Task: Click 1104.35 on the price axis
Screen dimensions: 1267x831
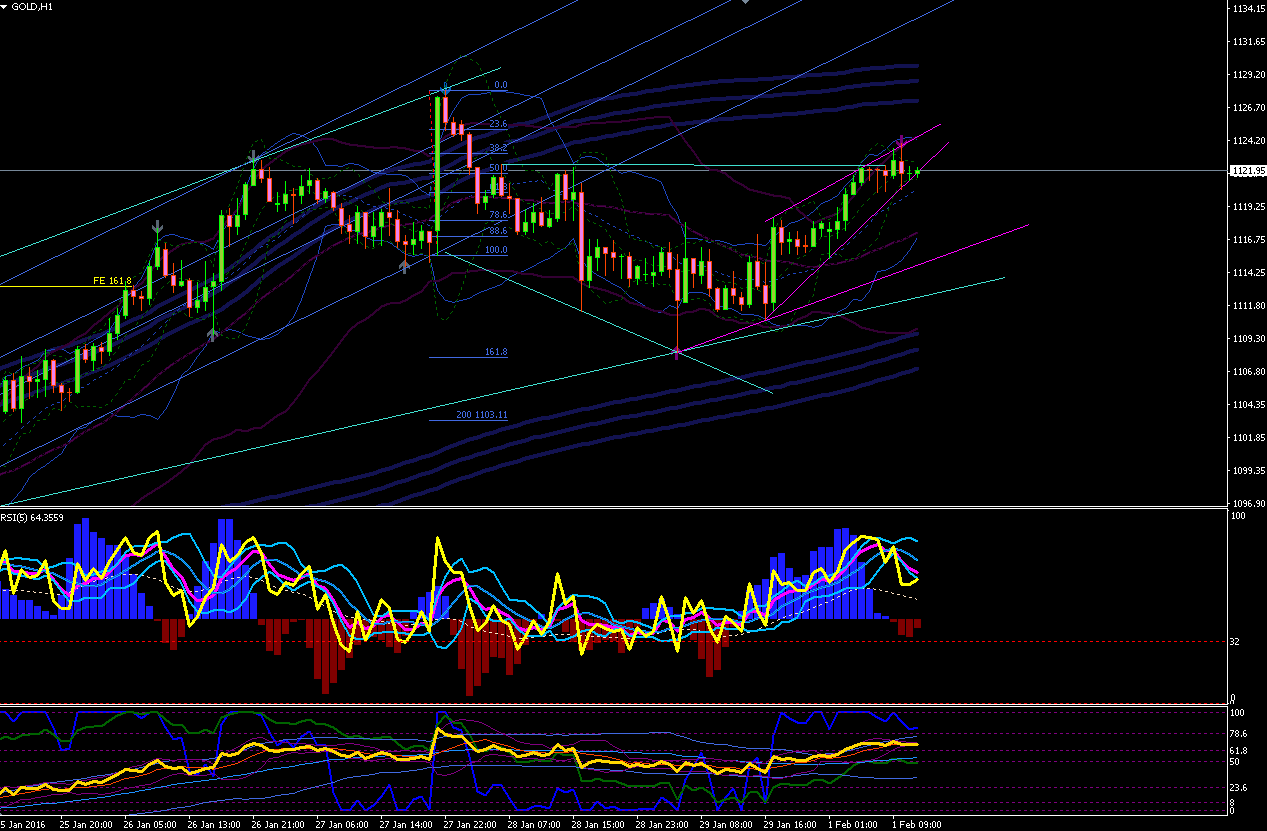Action: pyautogui.click(x=1247, y=404)
